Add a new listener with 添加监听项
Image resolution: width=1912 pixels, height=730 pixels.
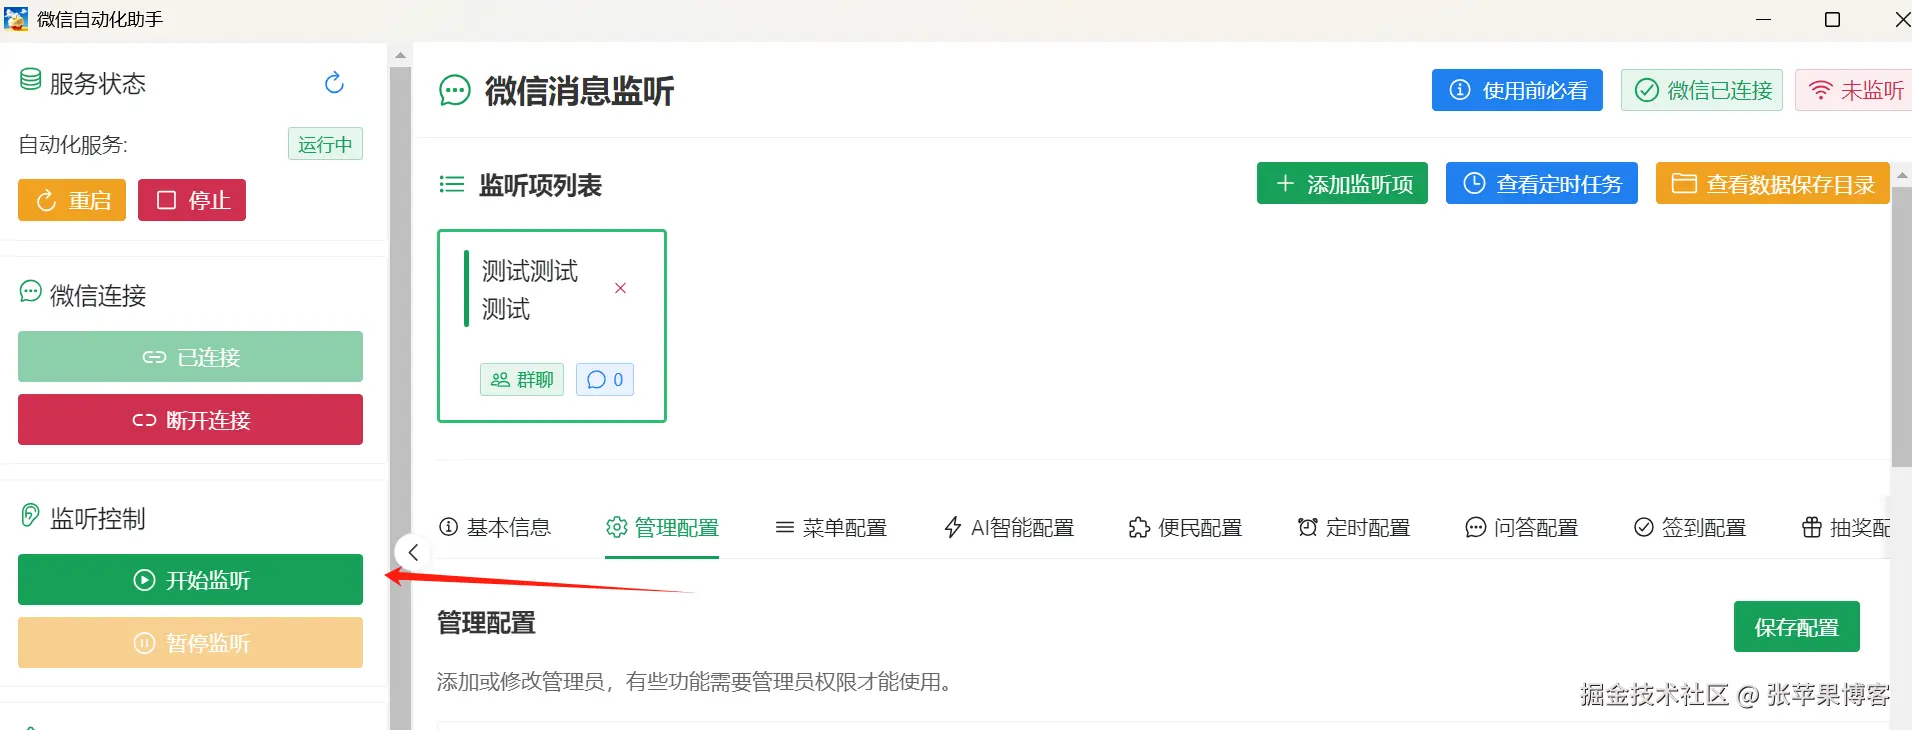pyautogui.click(x=1342, y=184)
